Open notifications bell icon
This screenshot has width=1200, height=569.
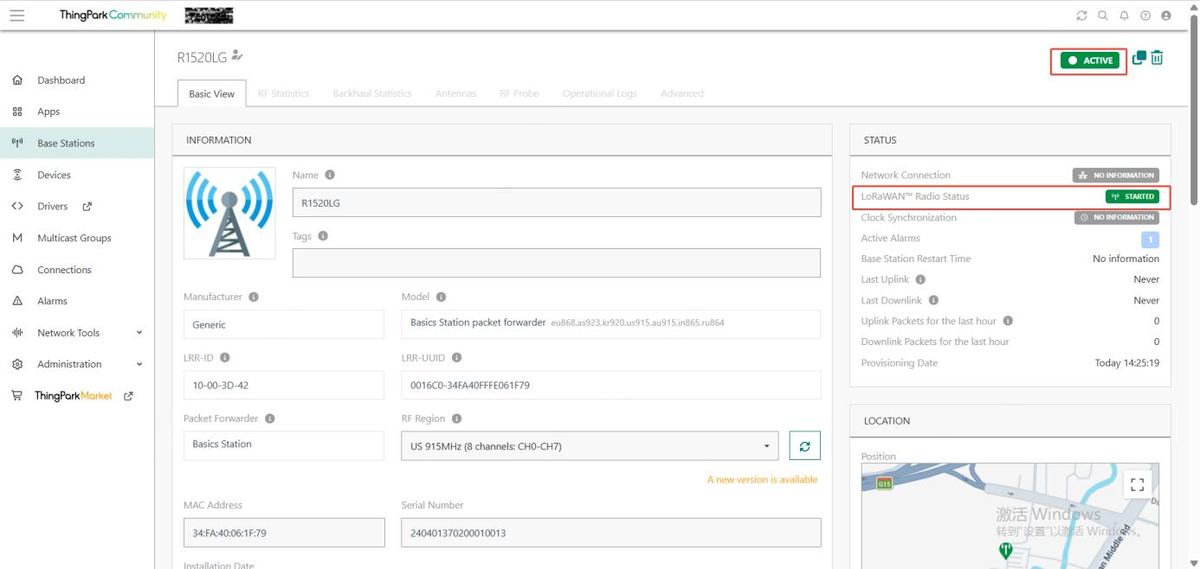(x=1124, y=16)
